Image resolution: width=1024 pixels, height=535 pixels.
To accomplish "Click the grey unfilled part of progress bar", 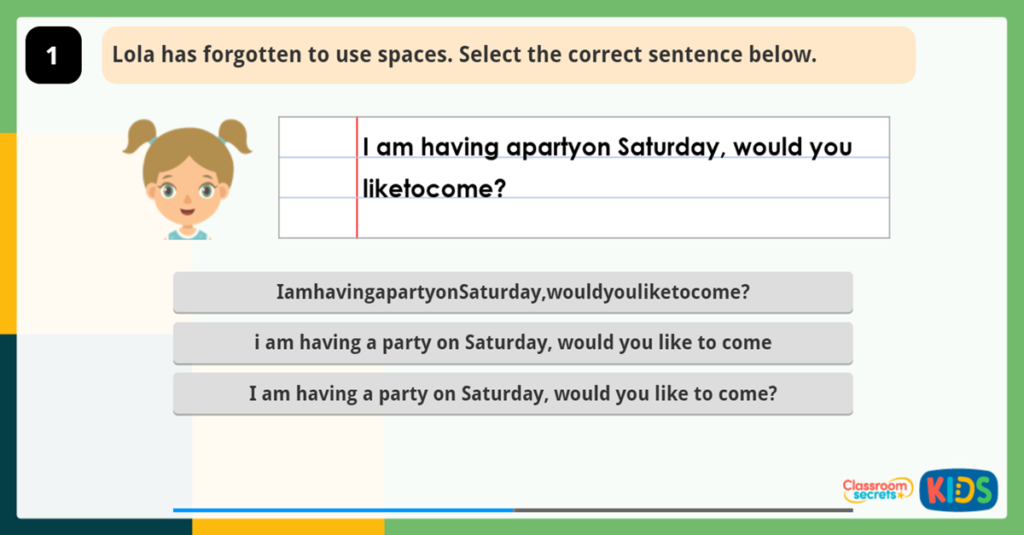I will (x=683, y=510).
